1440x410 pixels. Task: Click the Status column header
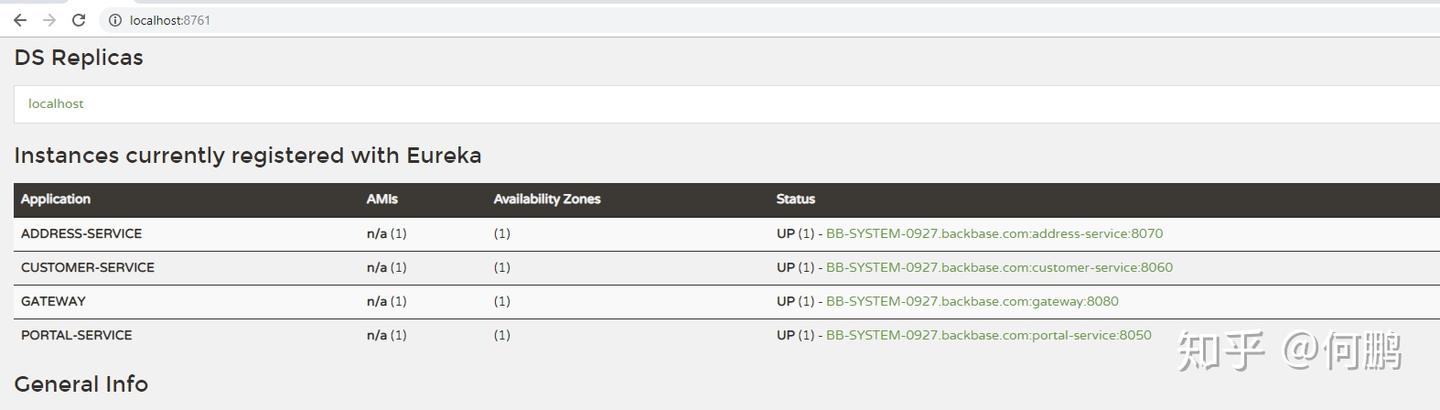pyautogui.click(x=796, y=199)
